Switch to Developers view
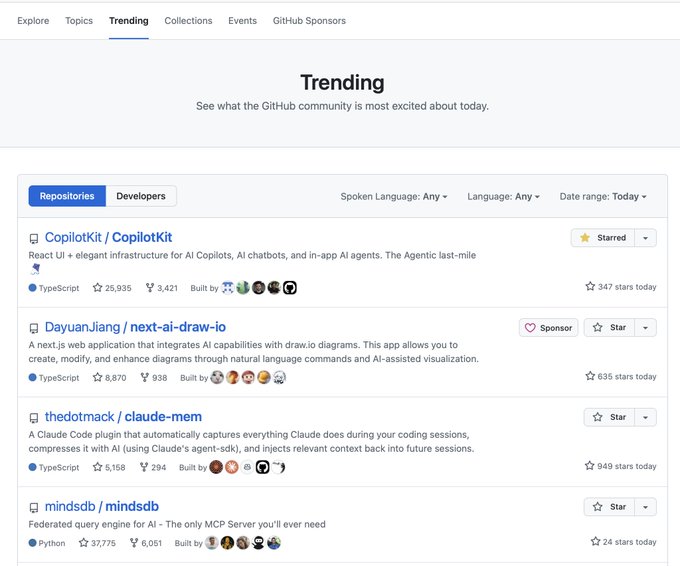680x566 pixels. pyautogui.click(x=141, y=196)
